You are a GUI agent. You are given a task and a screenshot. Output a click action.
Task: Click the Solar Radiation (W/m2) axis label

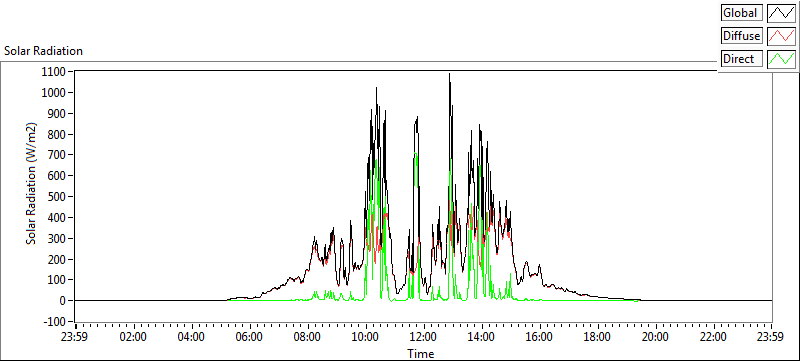32,183
